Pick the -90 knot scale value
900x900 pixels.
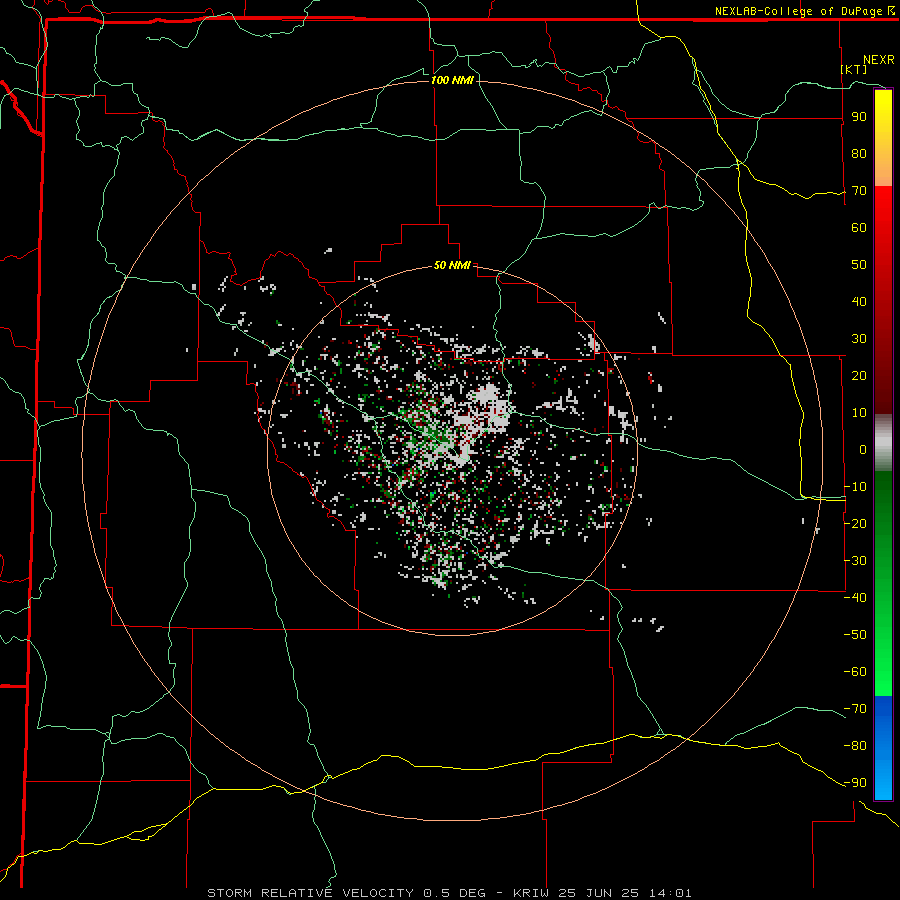click(855, 782)
